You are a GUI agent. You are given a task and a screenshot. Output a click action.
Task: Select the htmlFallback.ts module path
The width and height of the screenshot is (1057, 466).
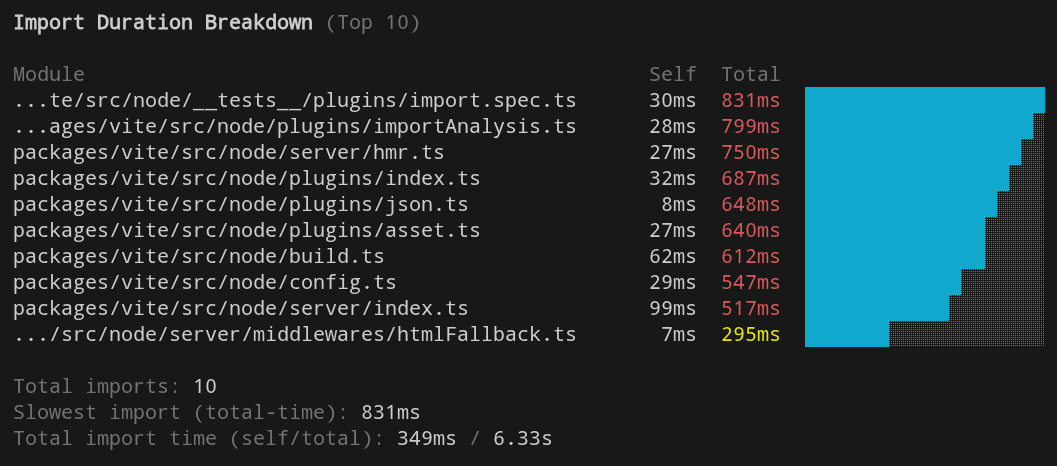[x=294, y=334]
